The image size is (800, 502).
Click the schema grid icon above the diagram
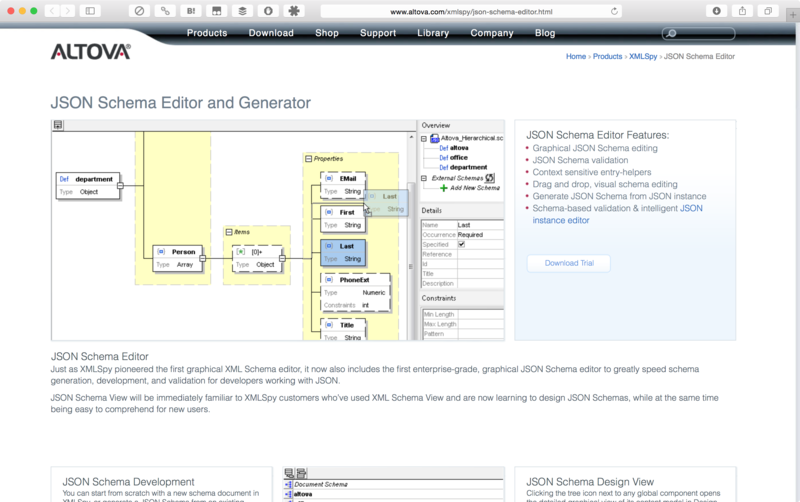(58, 125)
